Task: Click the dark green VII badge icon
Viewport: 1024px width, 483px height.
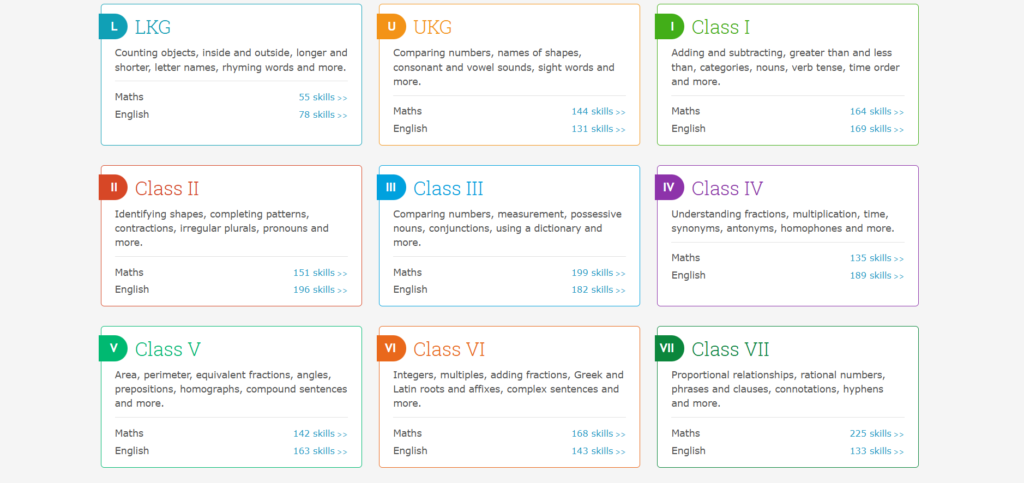Action: (670, 348)
